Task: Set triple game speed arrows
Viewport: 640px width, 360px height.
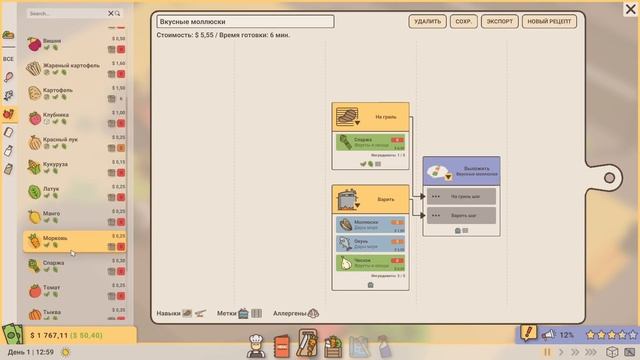Action: point(591,352)
